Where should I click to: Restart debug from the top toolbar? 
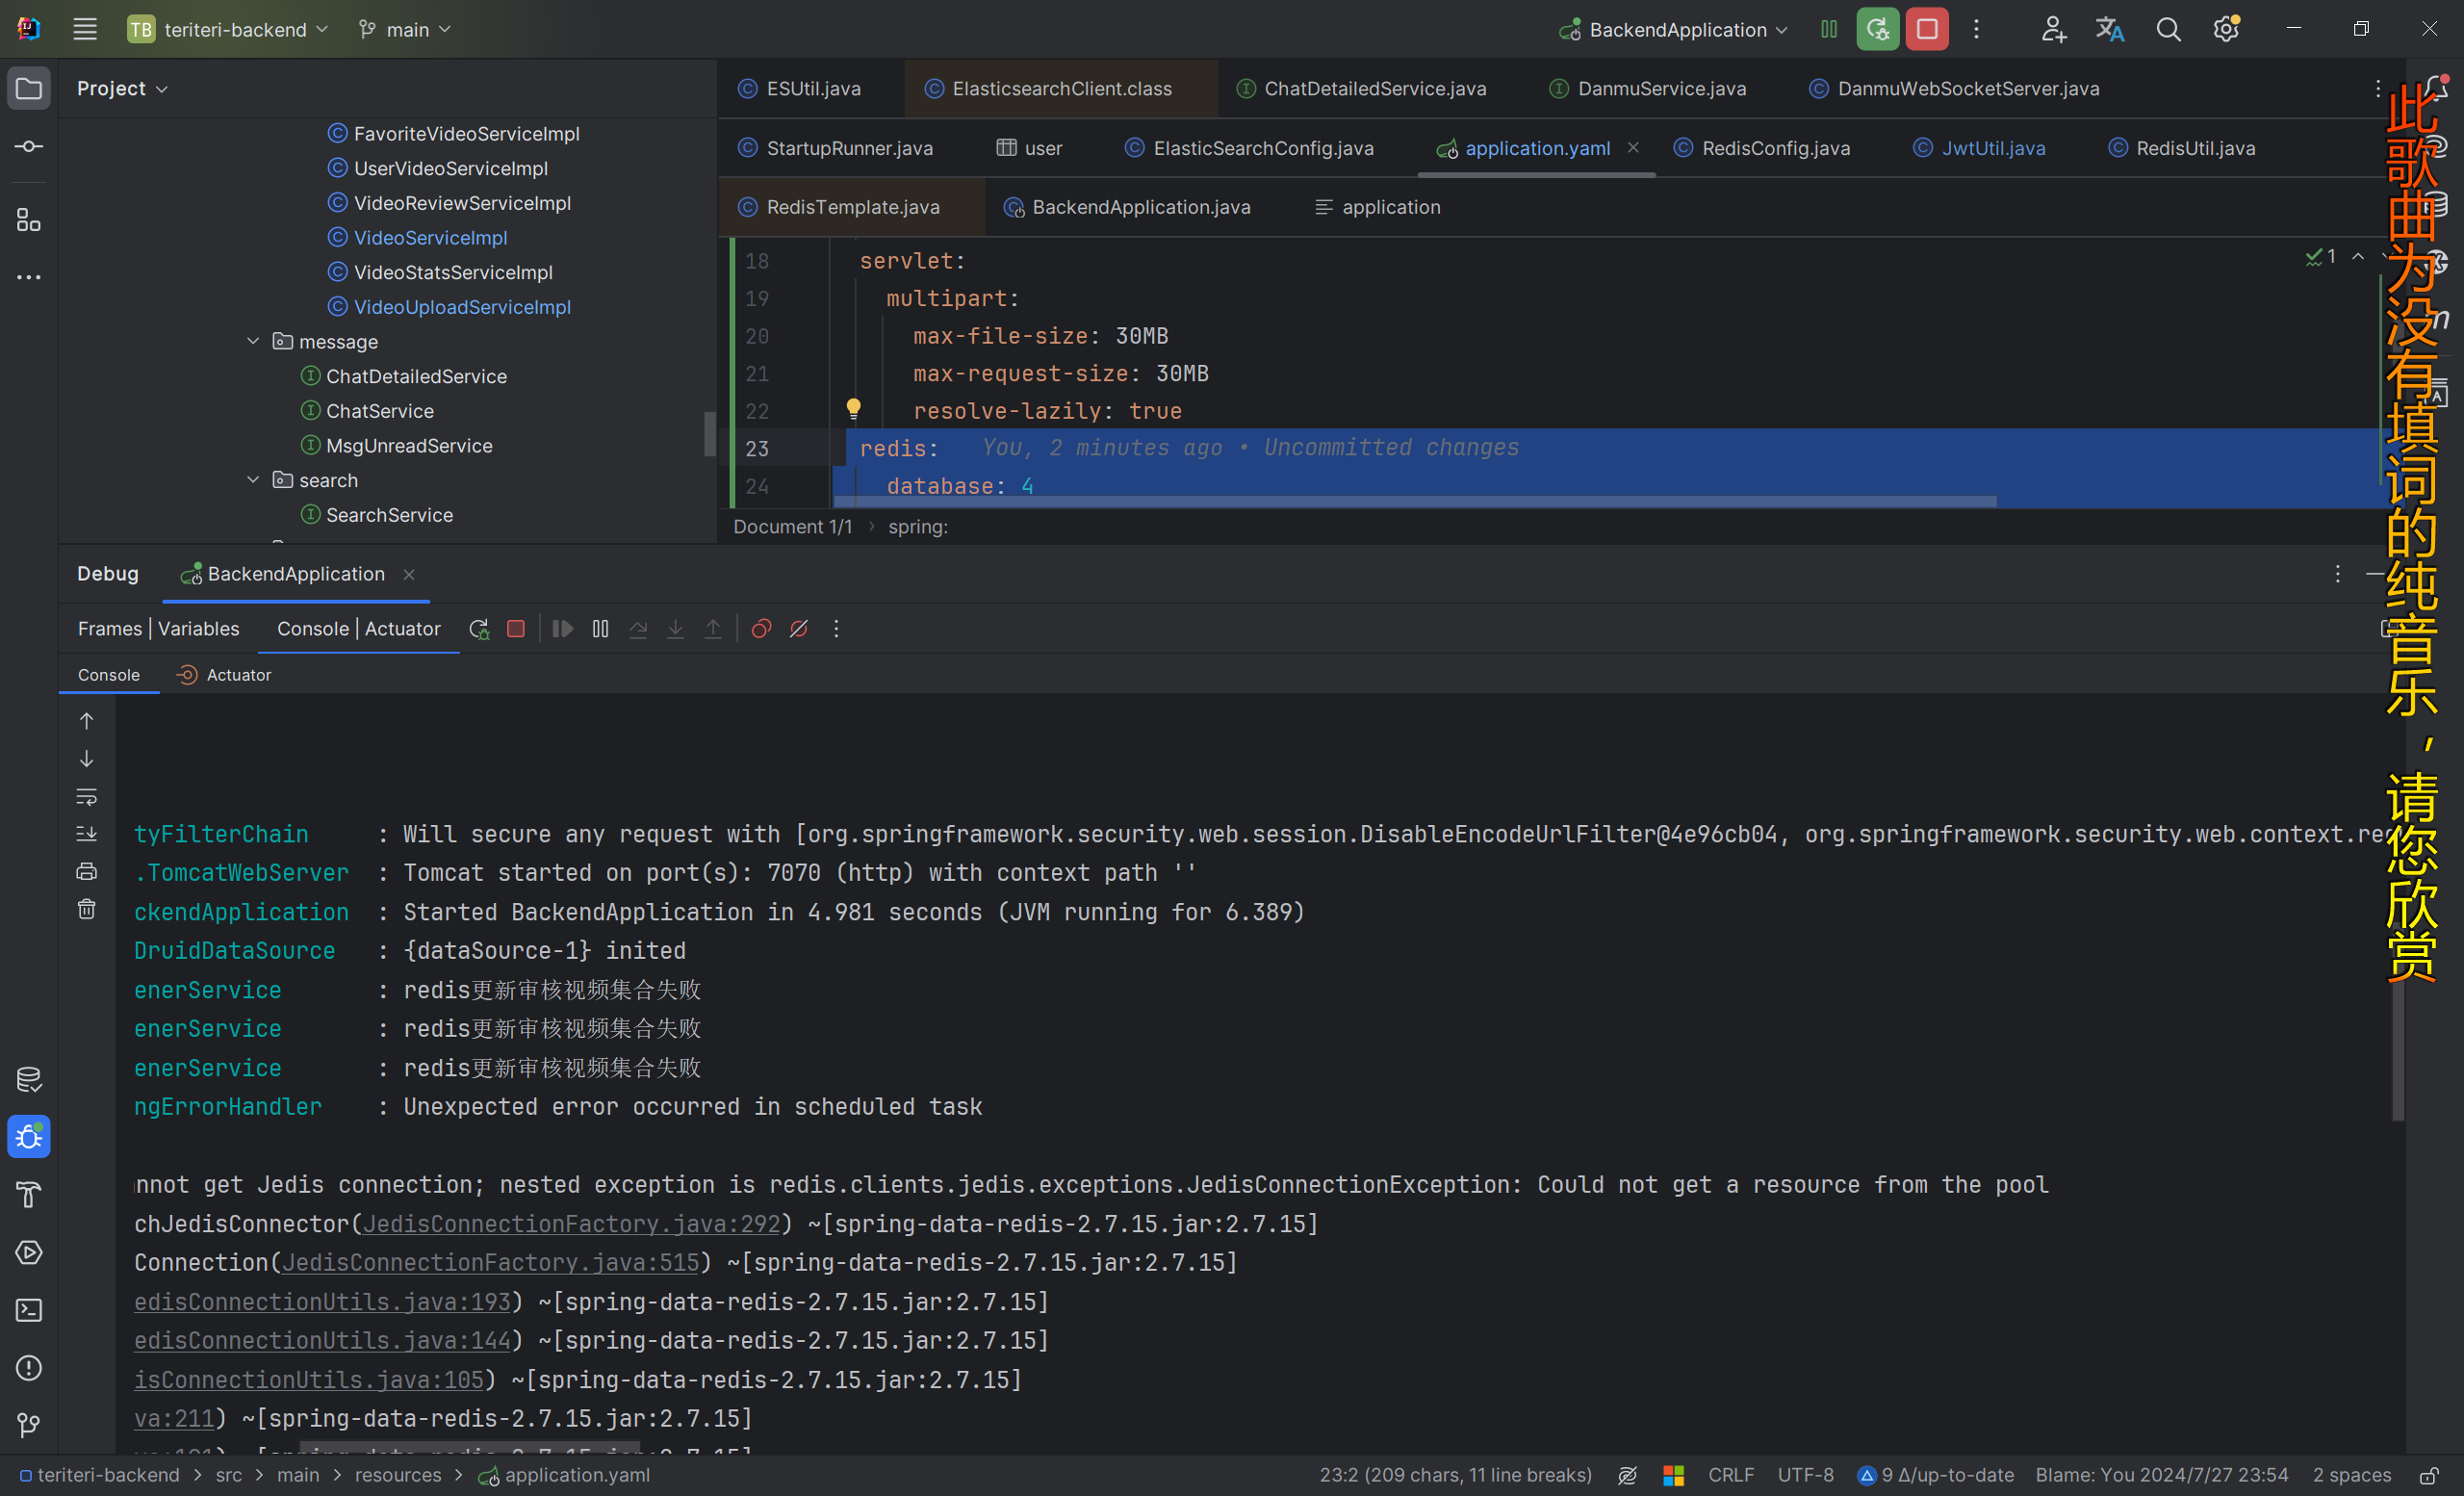[1878, 29]
